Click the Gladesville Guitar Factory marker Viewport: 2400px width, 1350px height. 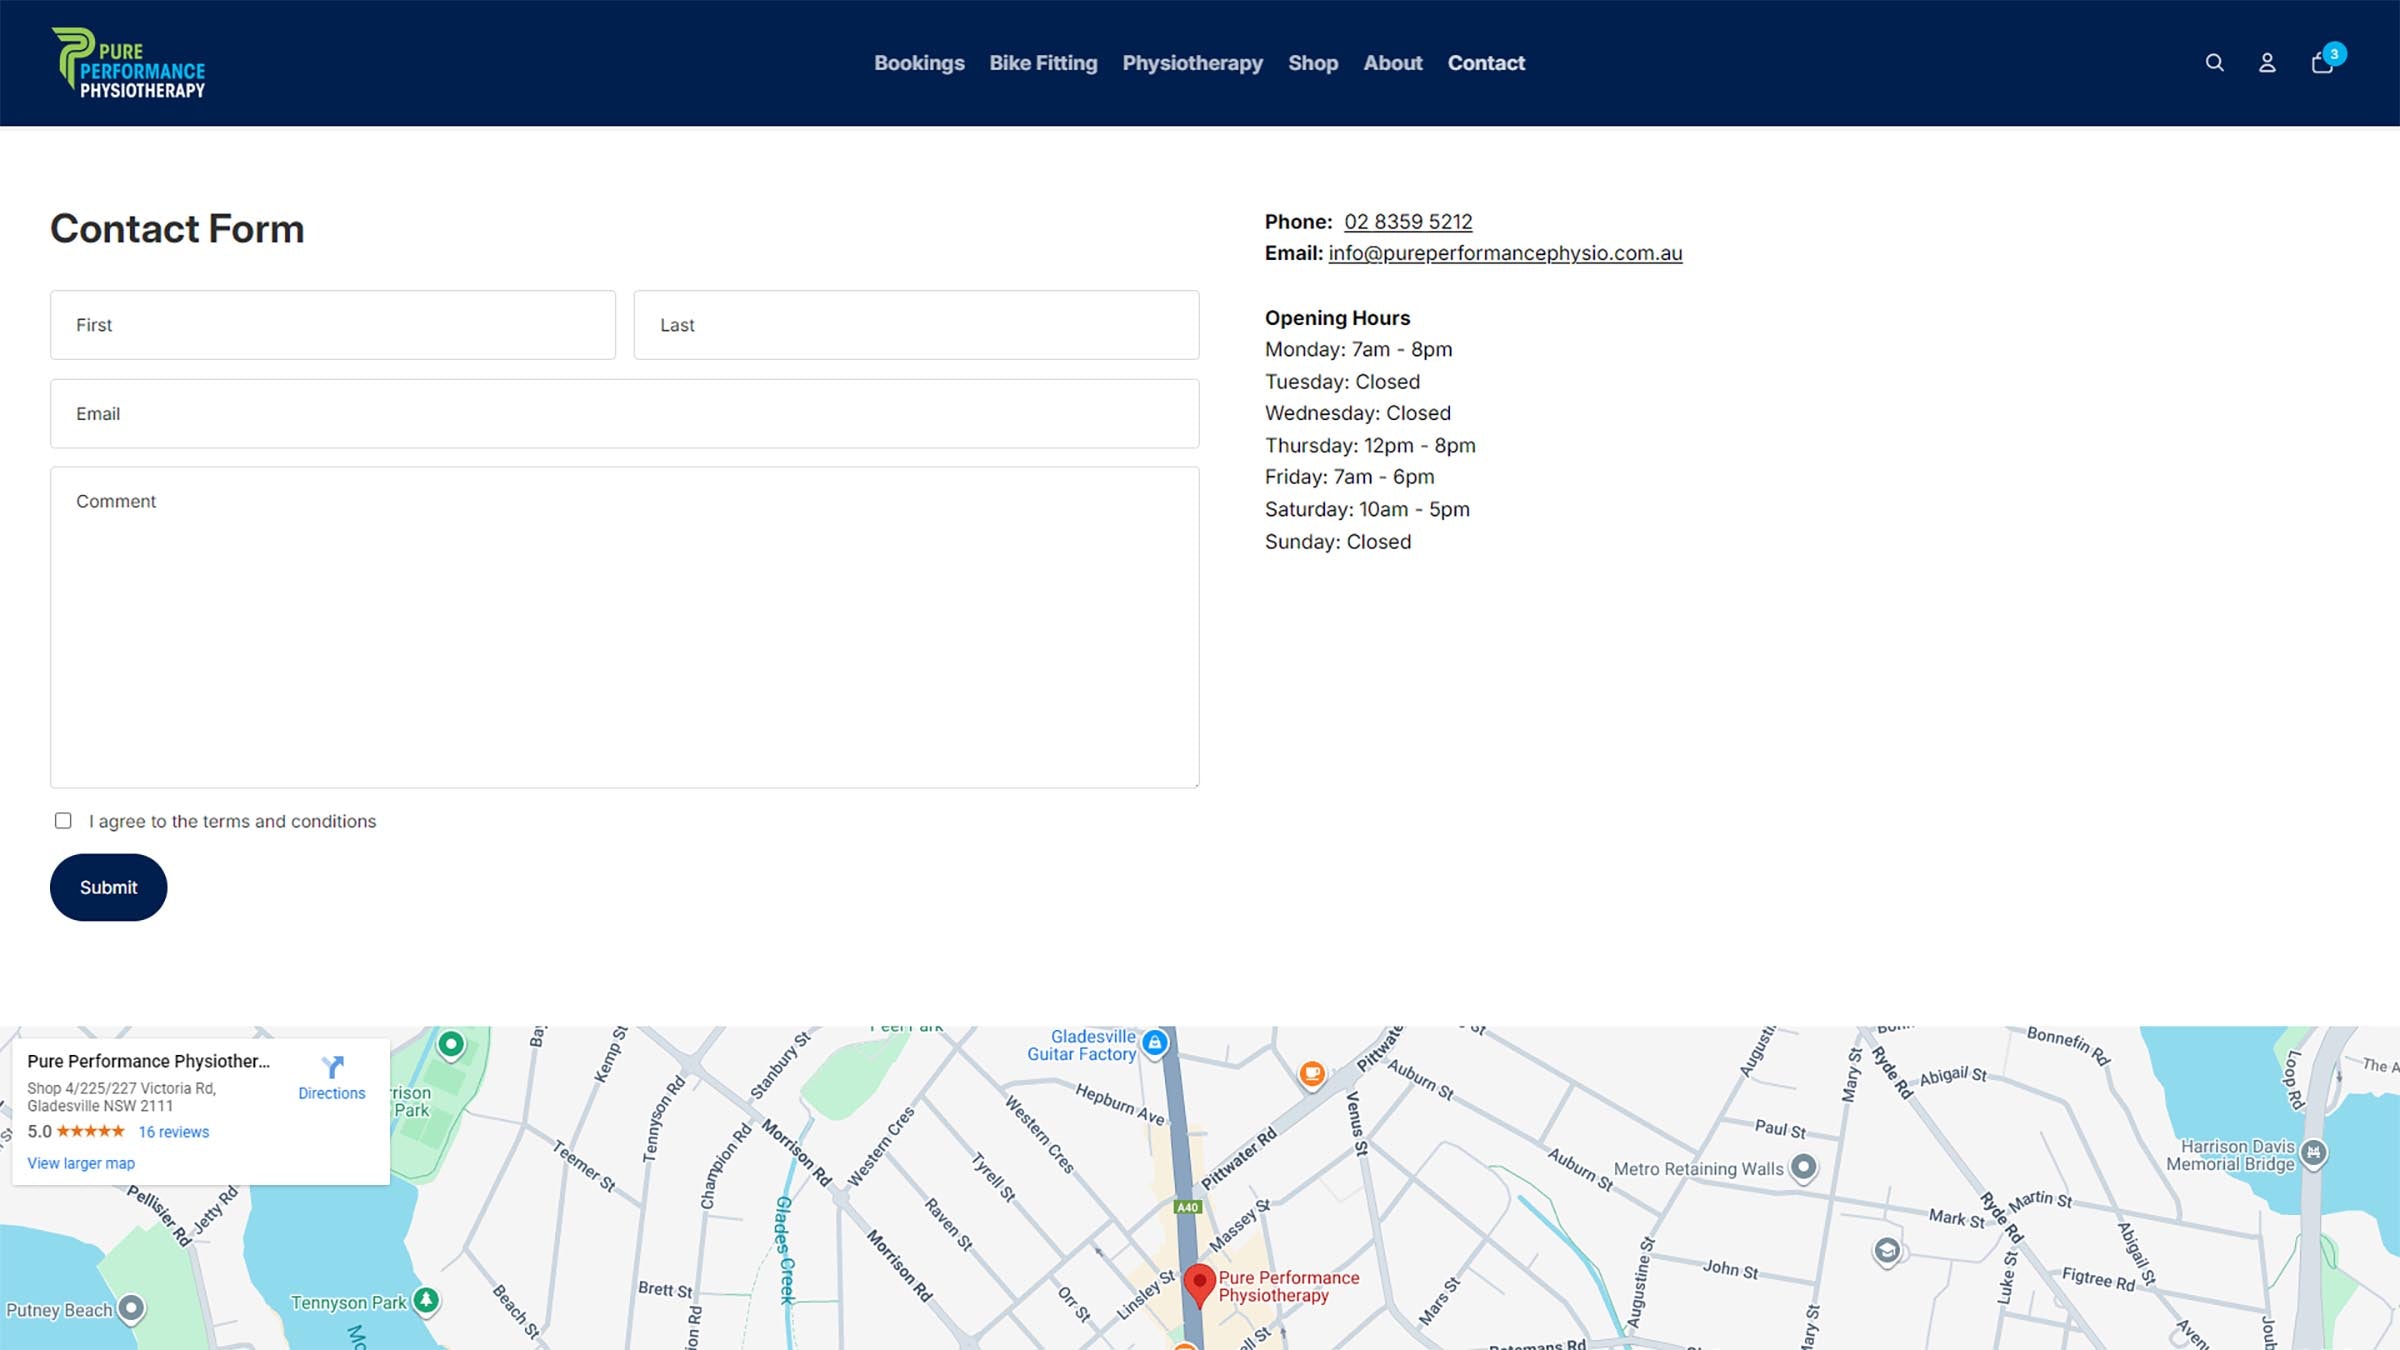point(1155,1043)
